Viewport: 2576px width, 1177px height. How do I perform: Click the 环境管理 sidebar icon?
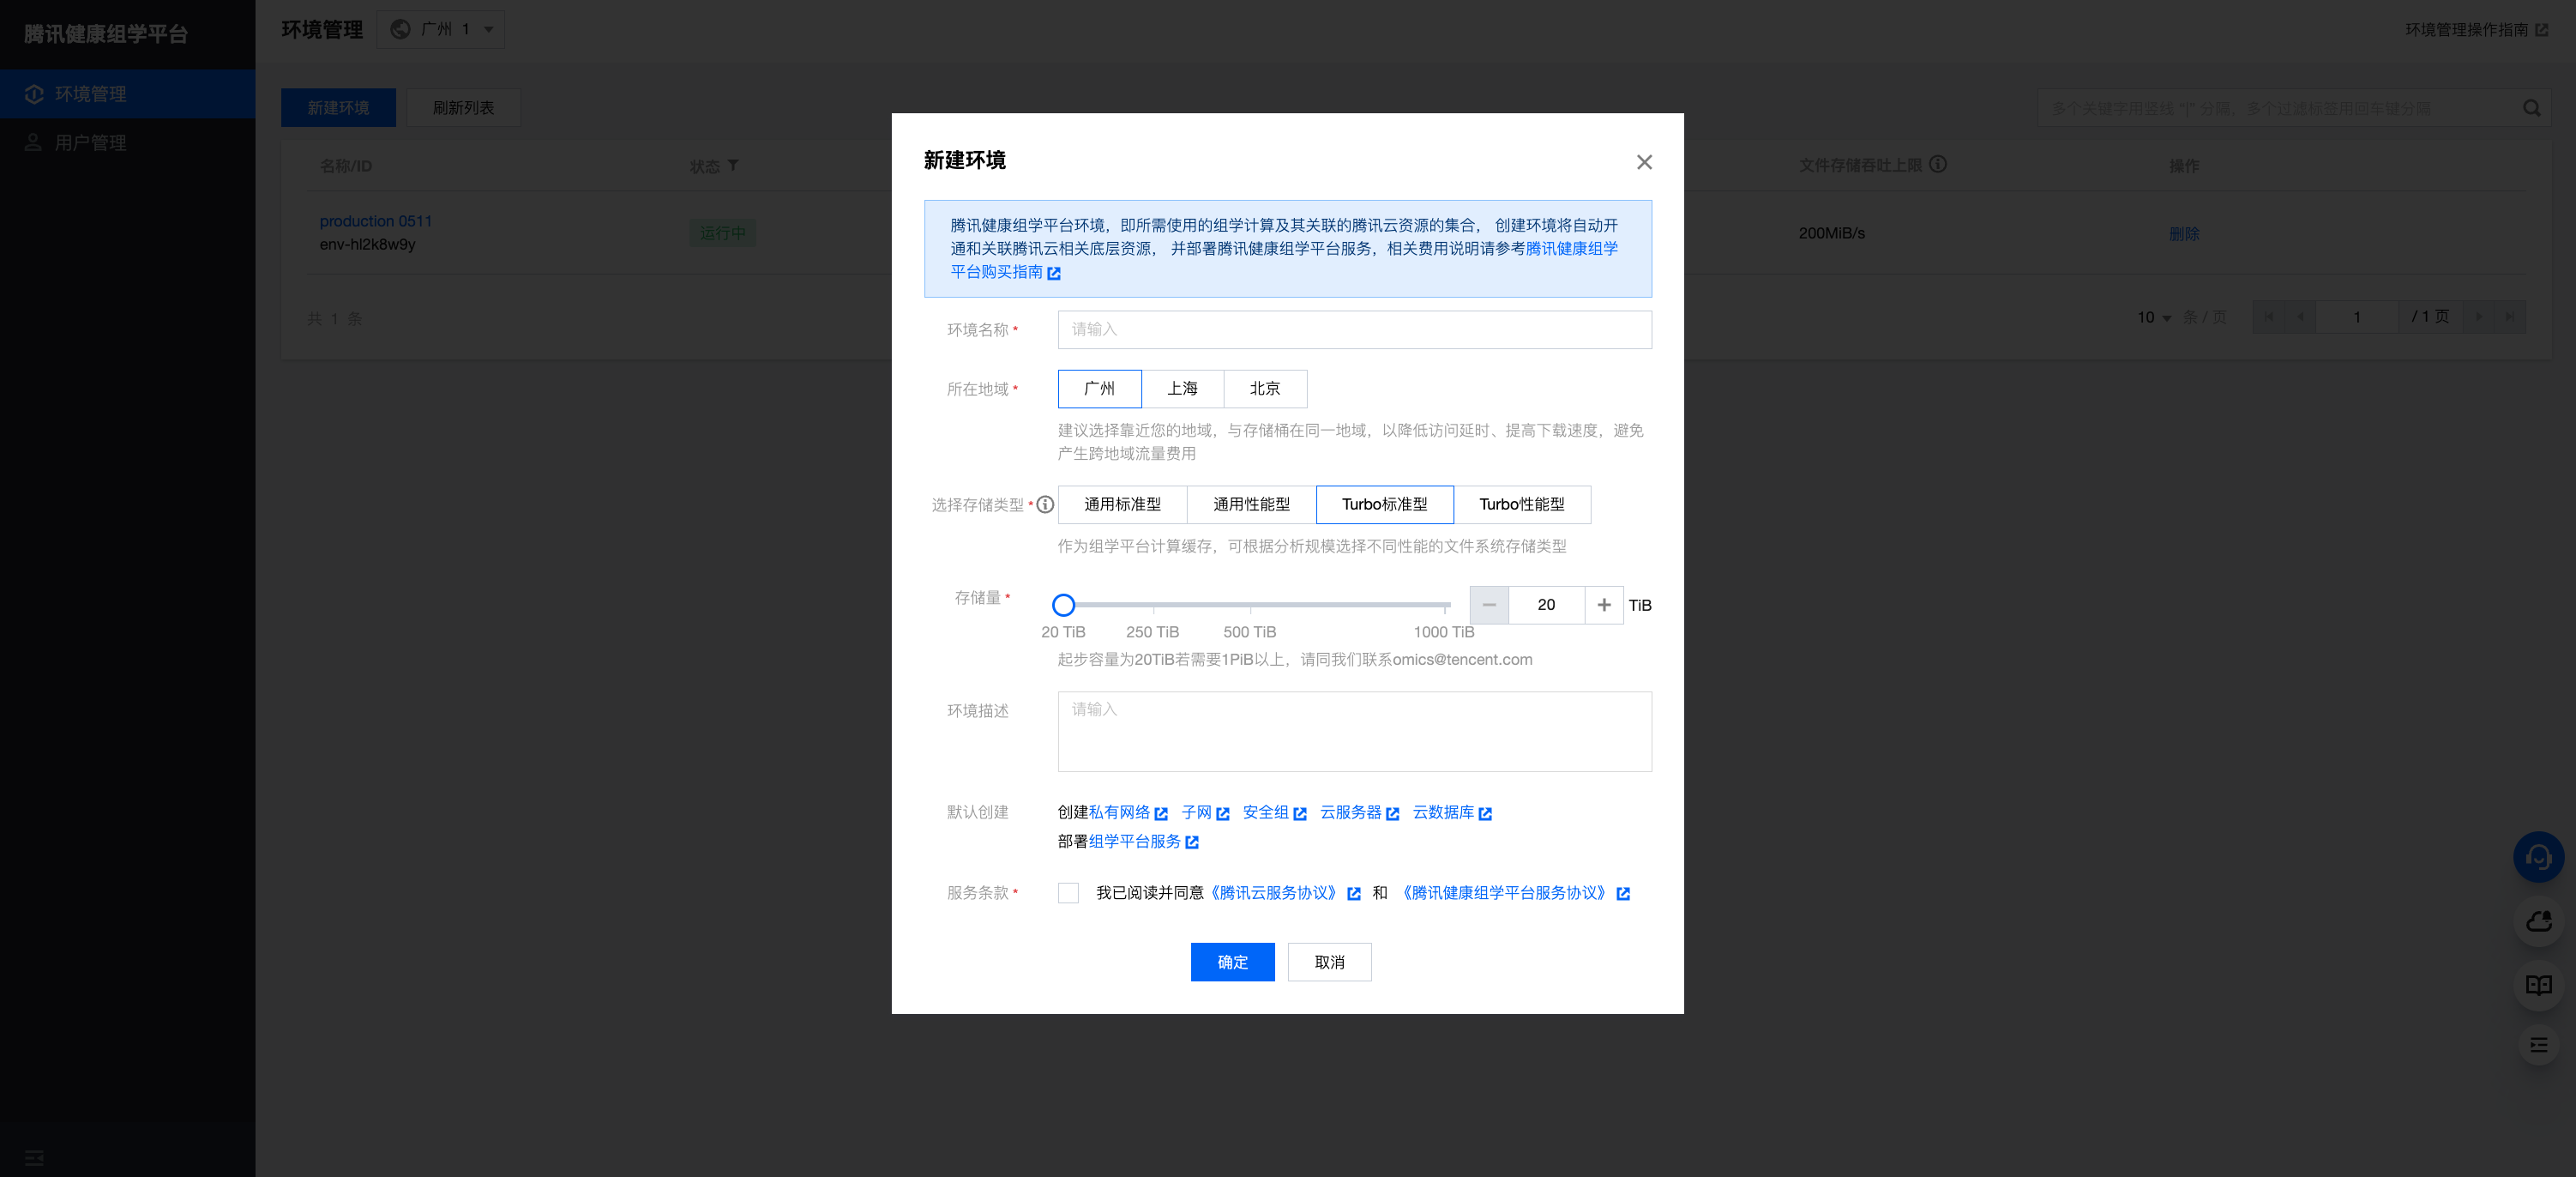34,94
